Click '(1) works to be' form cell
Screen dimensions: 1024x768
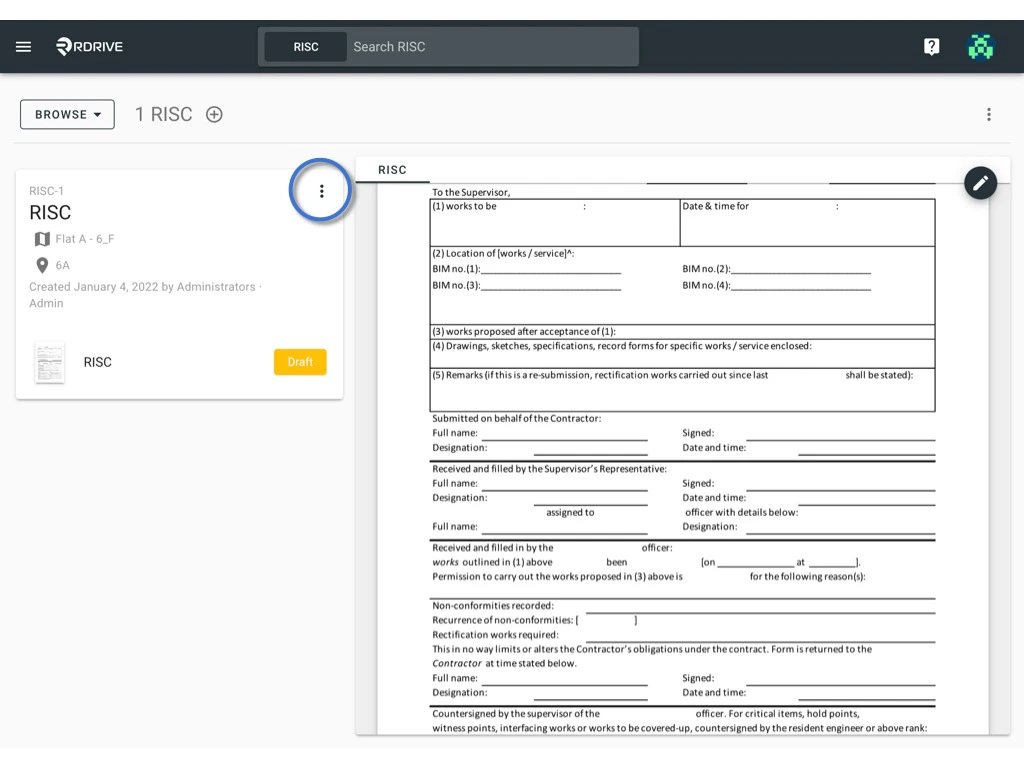555,223
